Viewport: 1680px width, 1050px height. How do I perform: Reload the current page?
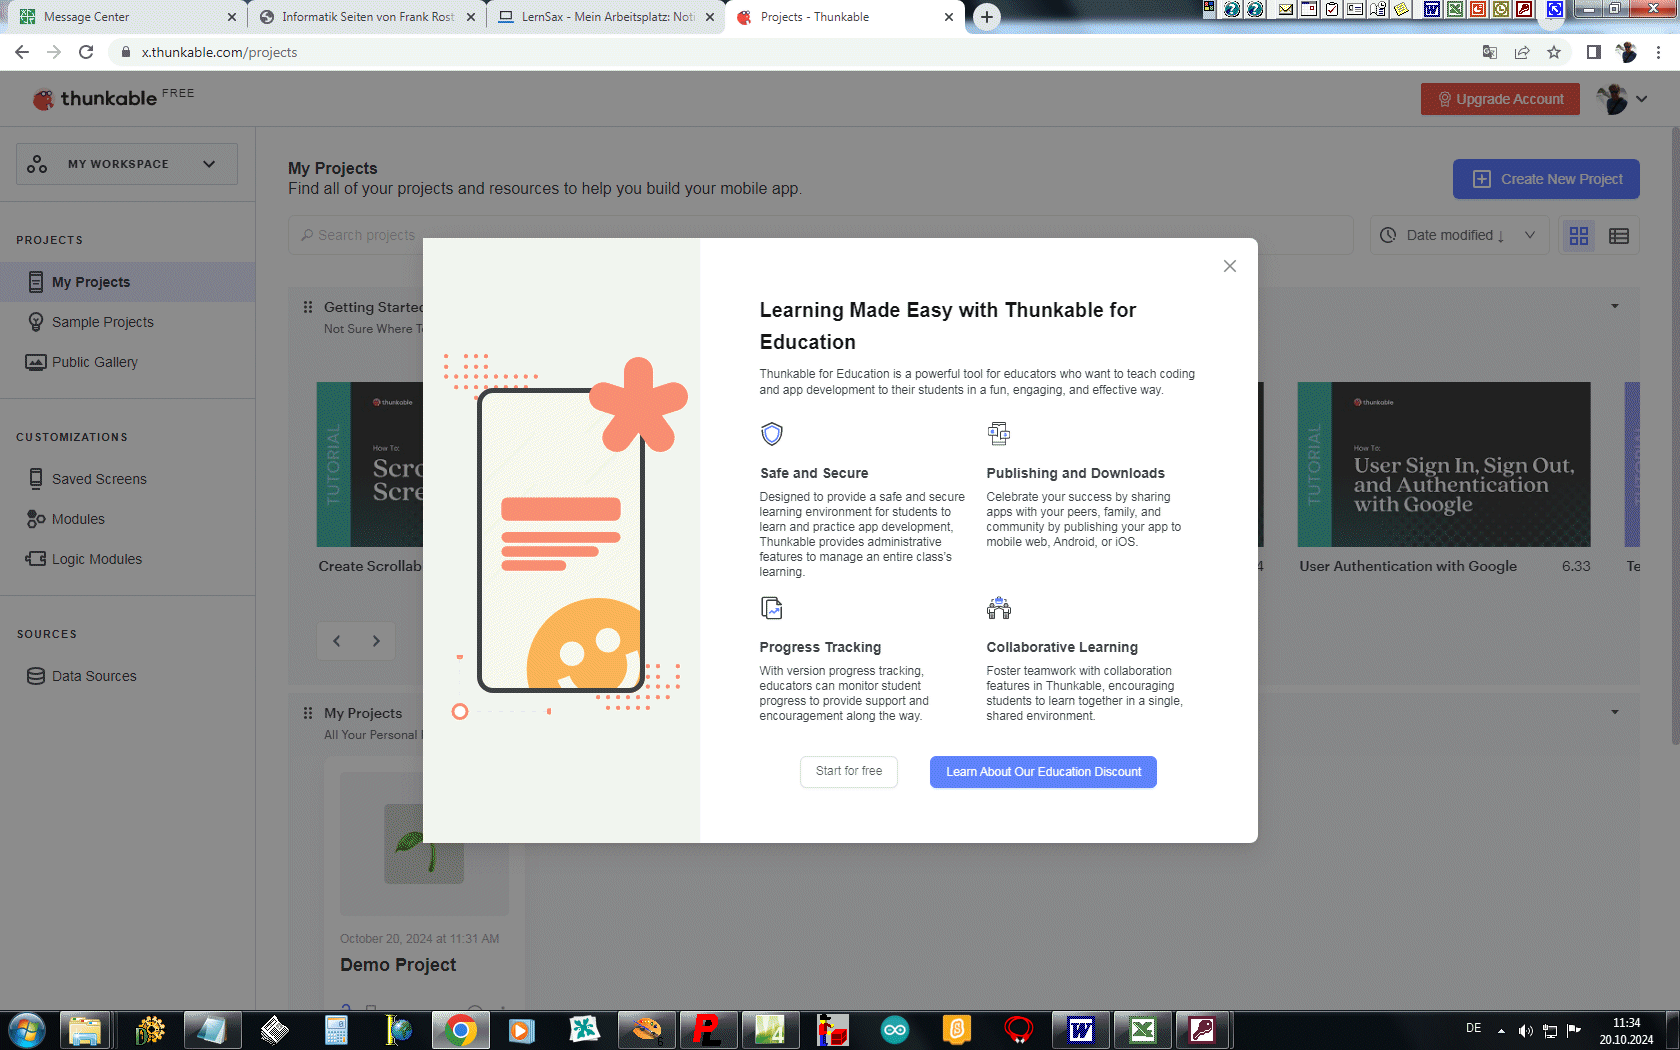tap(86, 52)
